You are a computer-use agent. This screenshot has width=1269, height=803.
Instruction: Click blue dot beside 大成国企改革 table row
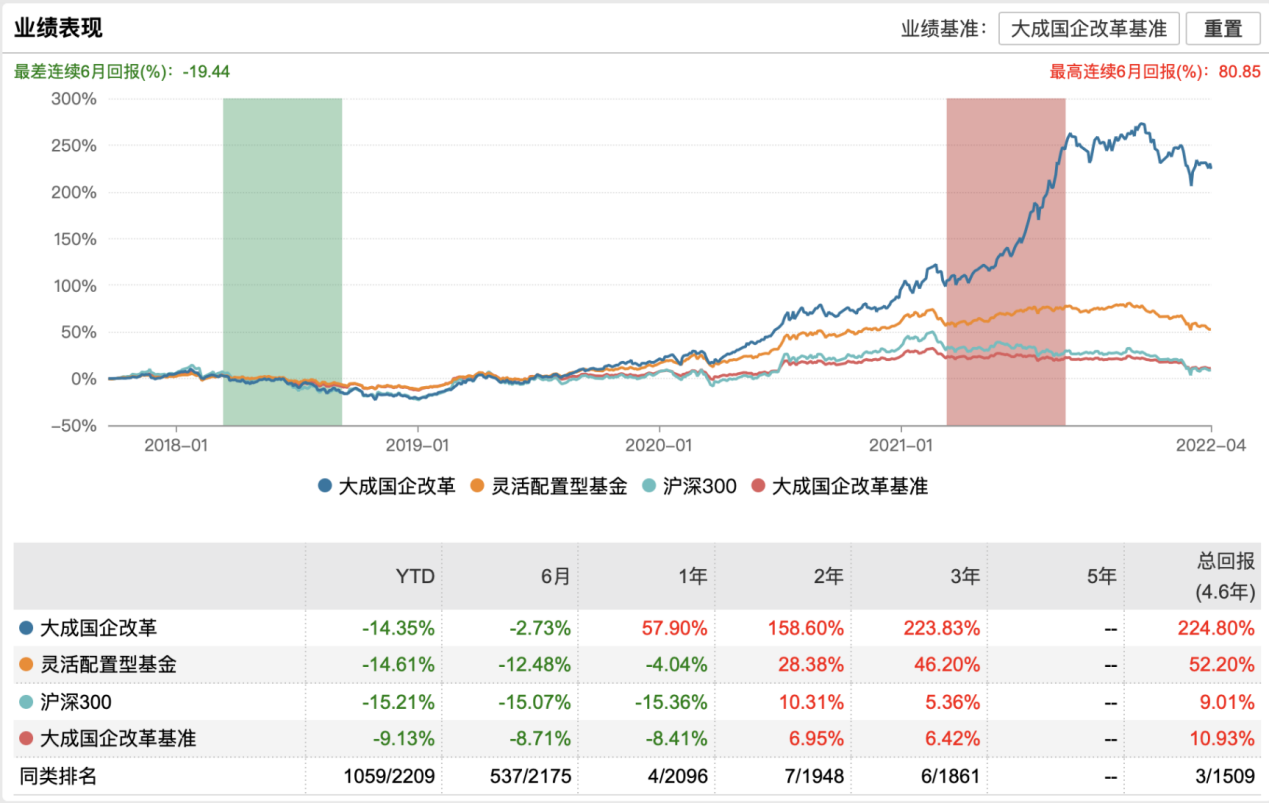[26, 629]
